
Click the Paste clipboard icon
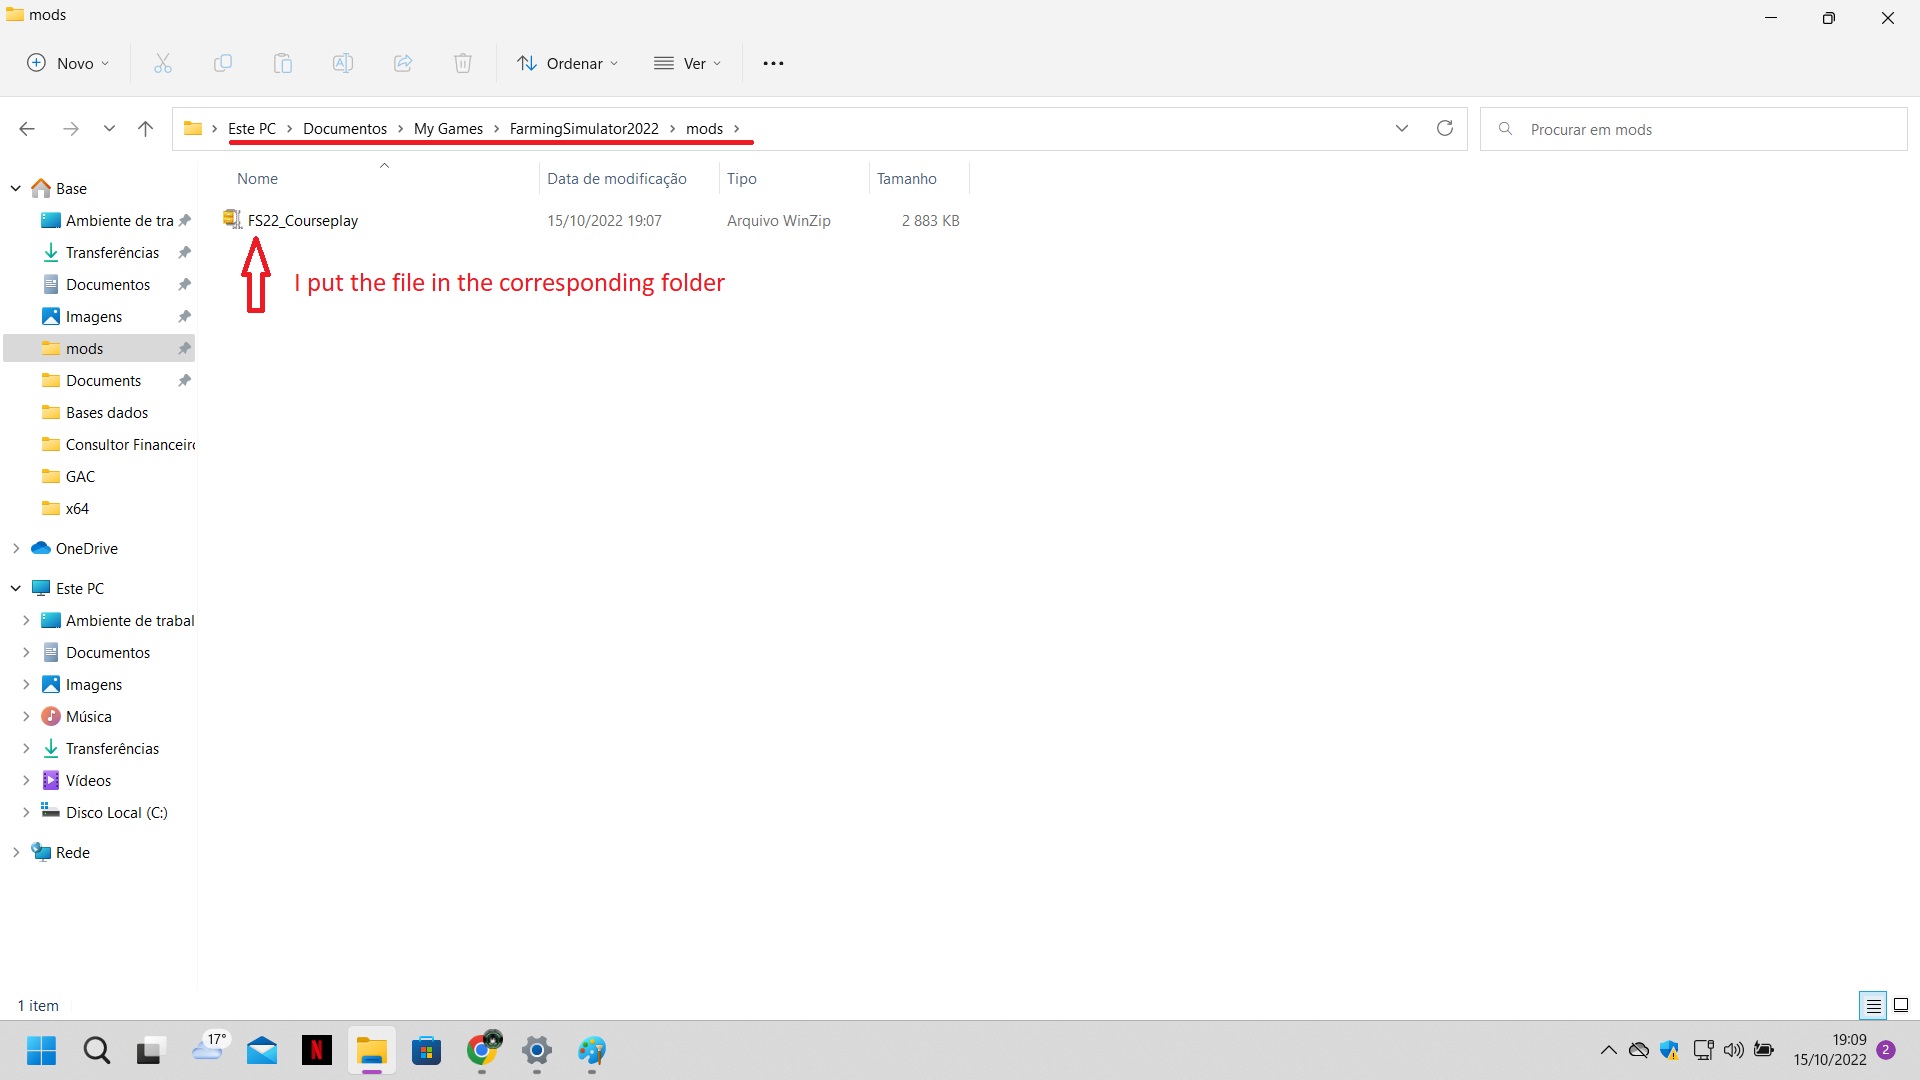point(283,63)
